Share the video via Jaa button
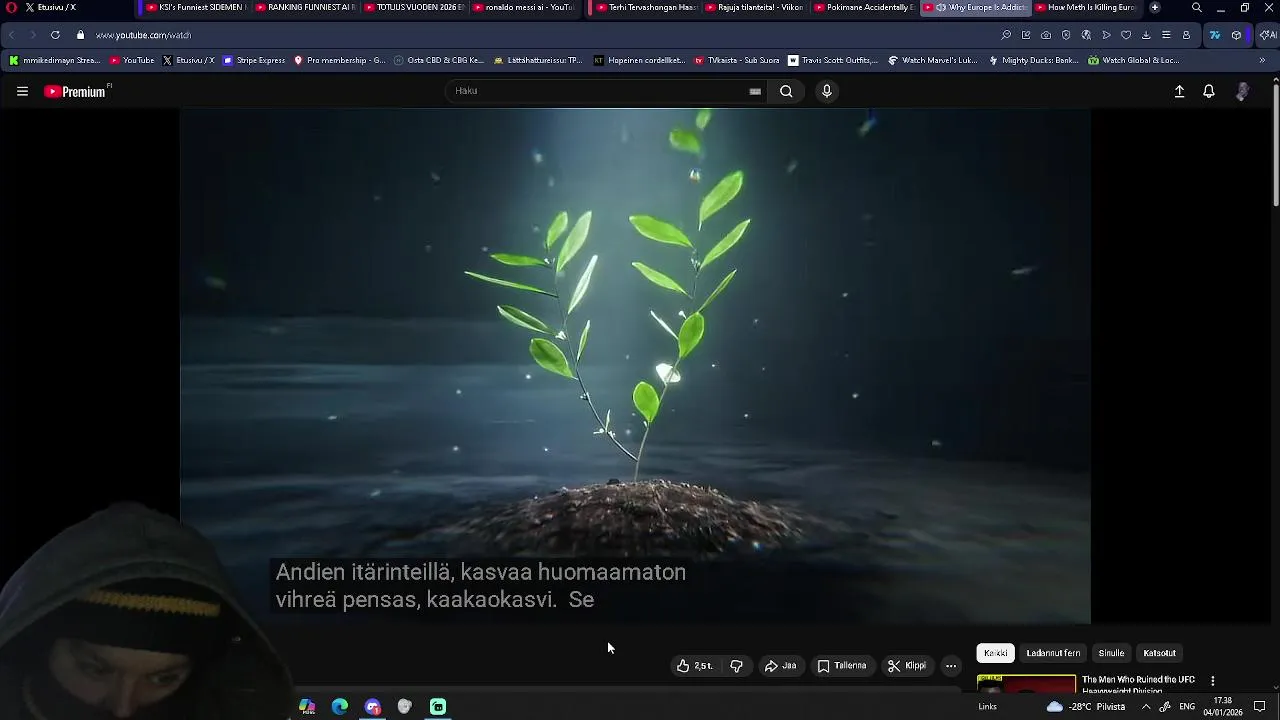Image resolution: width=1280 pixels, height=720 pixels. (781, 666)
